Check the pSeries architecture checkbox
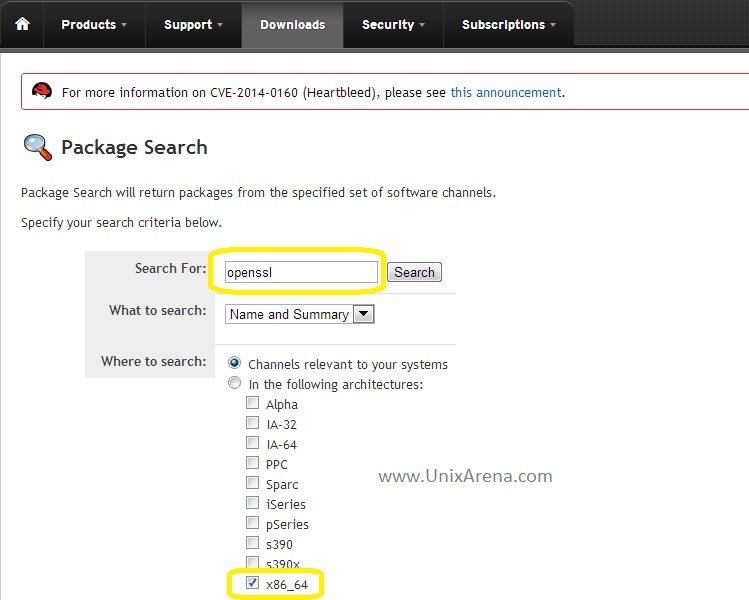 click(x=252, y=523)
